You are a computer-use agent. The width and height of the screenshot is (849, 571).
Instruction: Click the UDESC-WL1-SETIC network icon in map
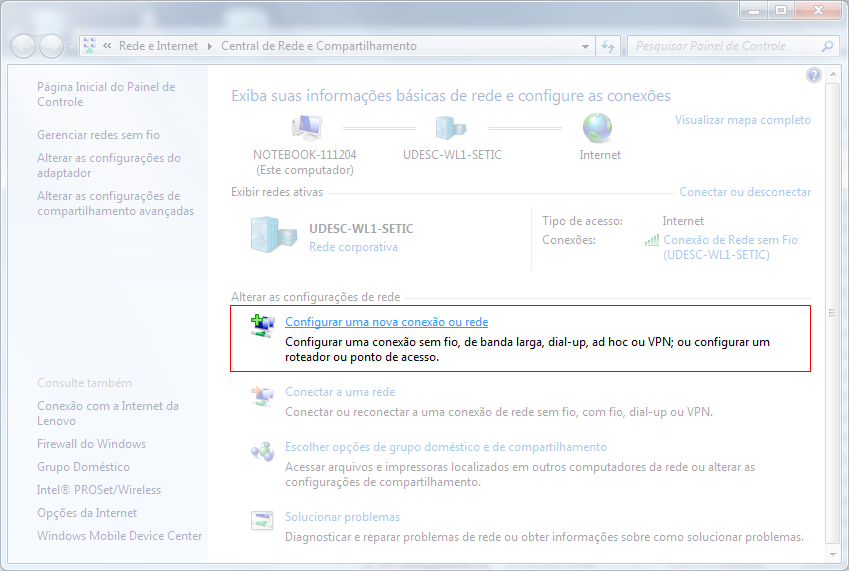[451, 128]
